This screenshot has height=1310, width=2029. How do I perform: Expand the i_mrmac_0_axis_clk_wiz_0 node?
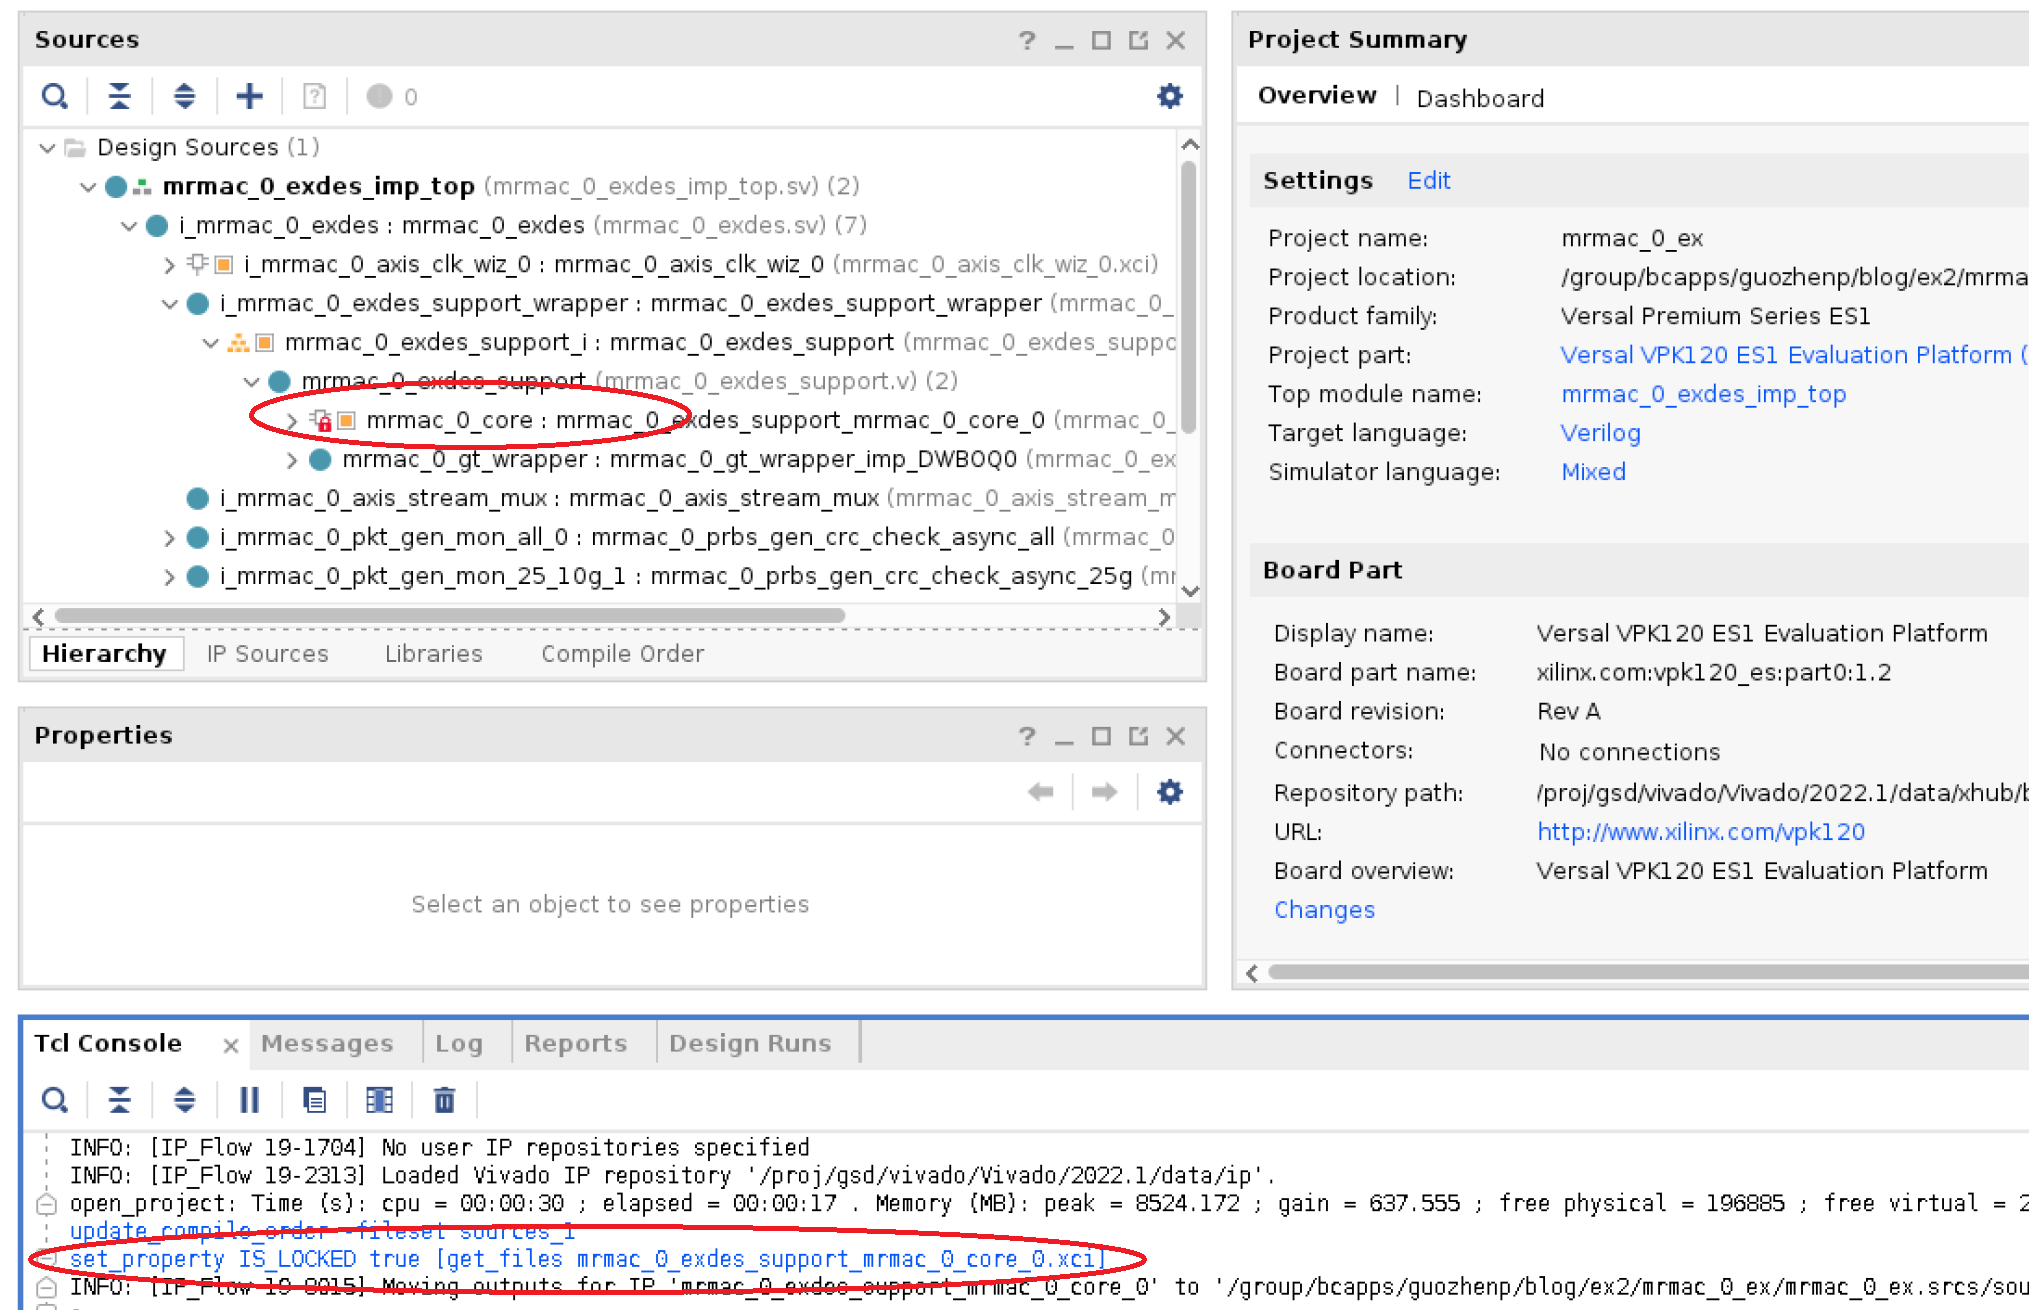(169, 265)
